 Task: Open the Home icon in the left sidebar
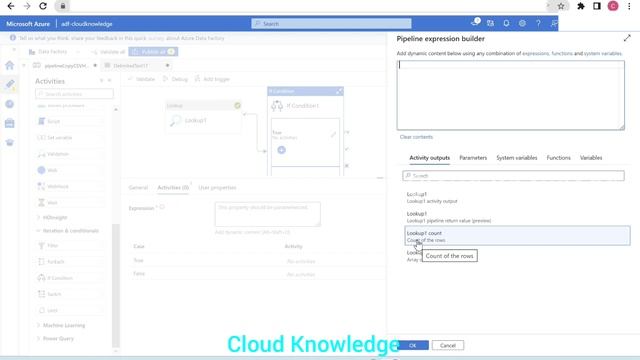10,65
